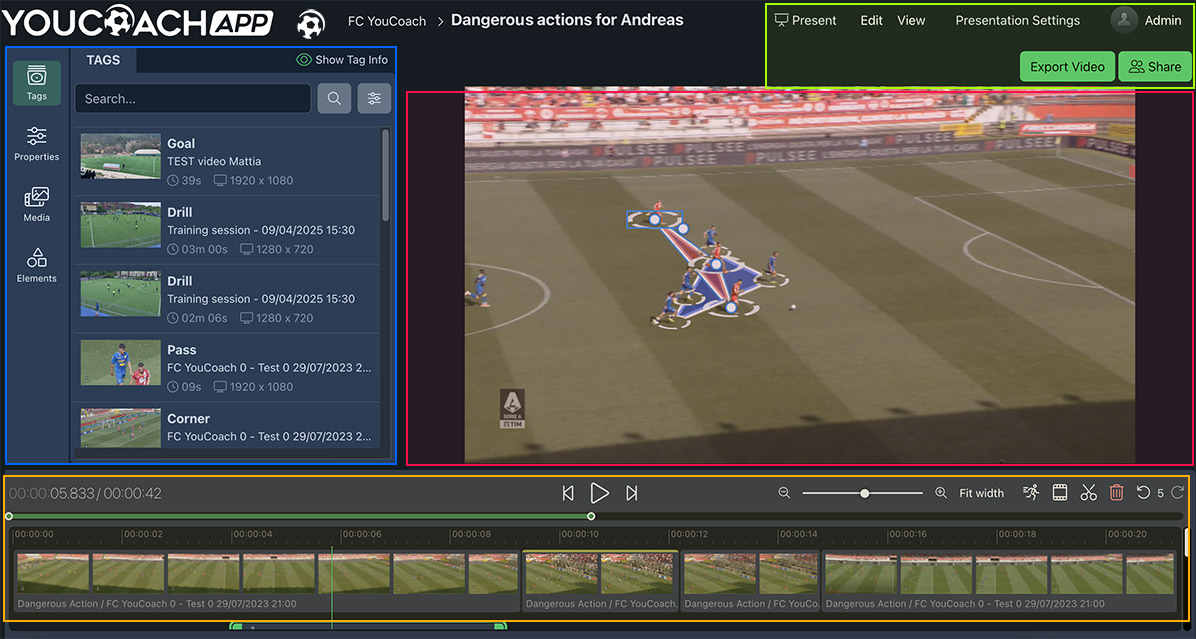Image resolution: width=1196 pixels, height=639 pixels.
Task: Skip to next clip
Action: (632, 493)
